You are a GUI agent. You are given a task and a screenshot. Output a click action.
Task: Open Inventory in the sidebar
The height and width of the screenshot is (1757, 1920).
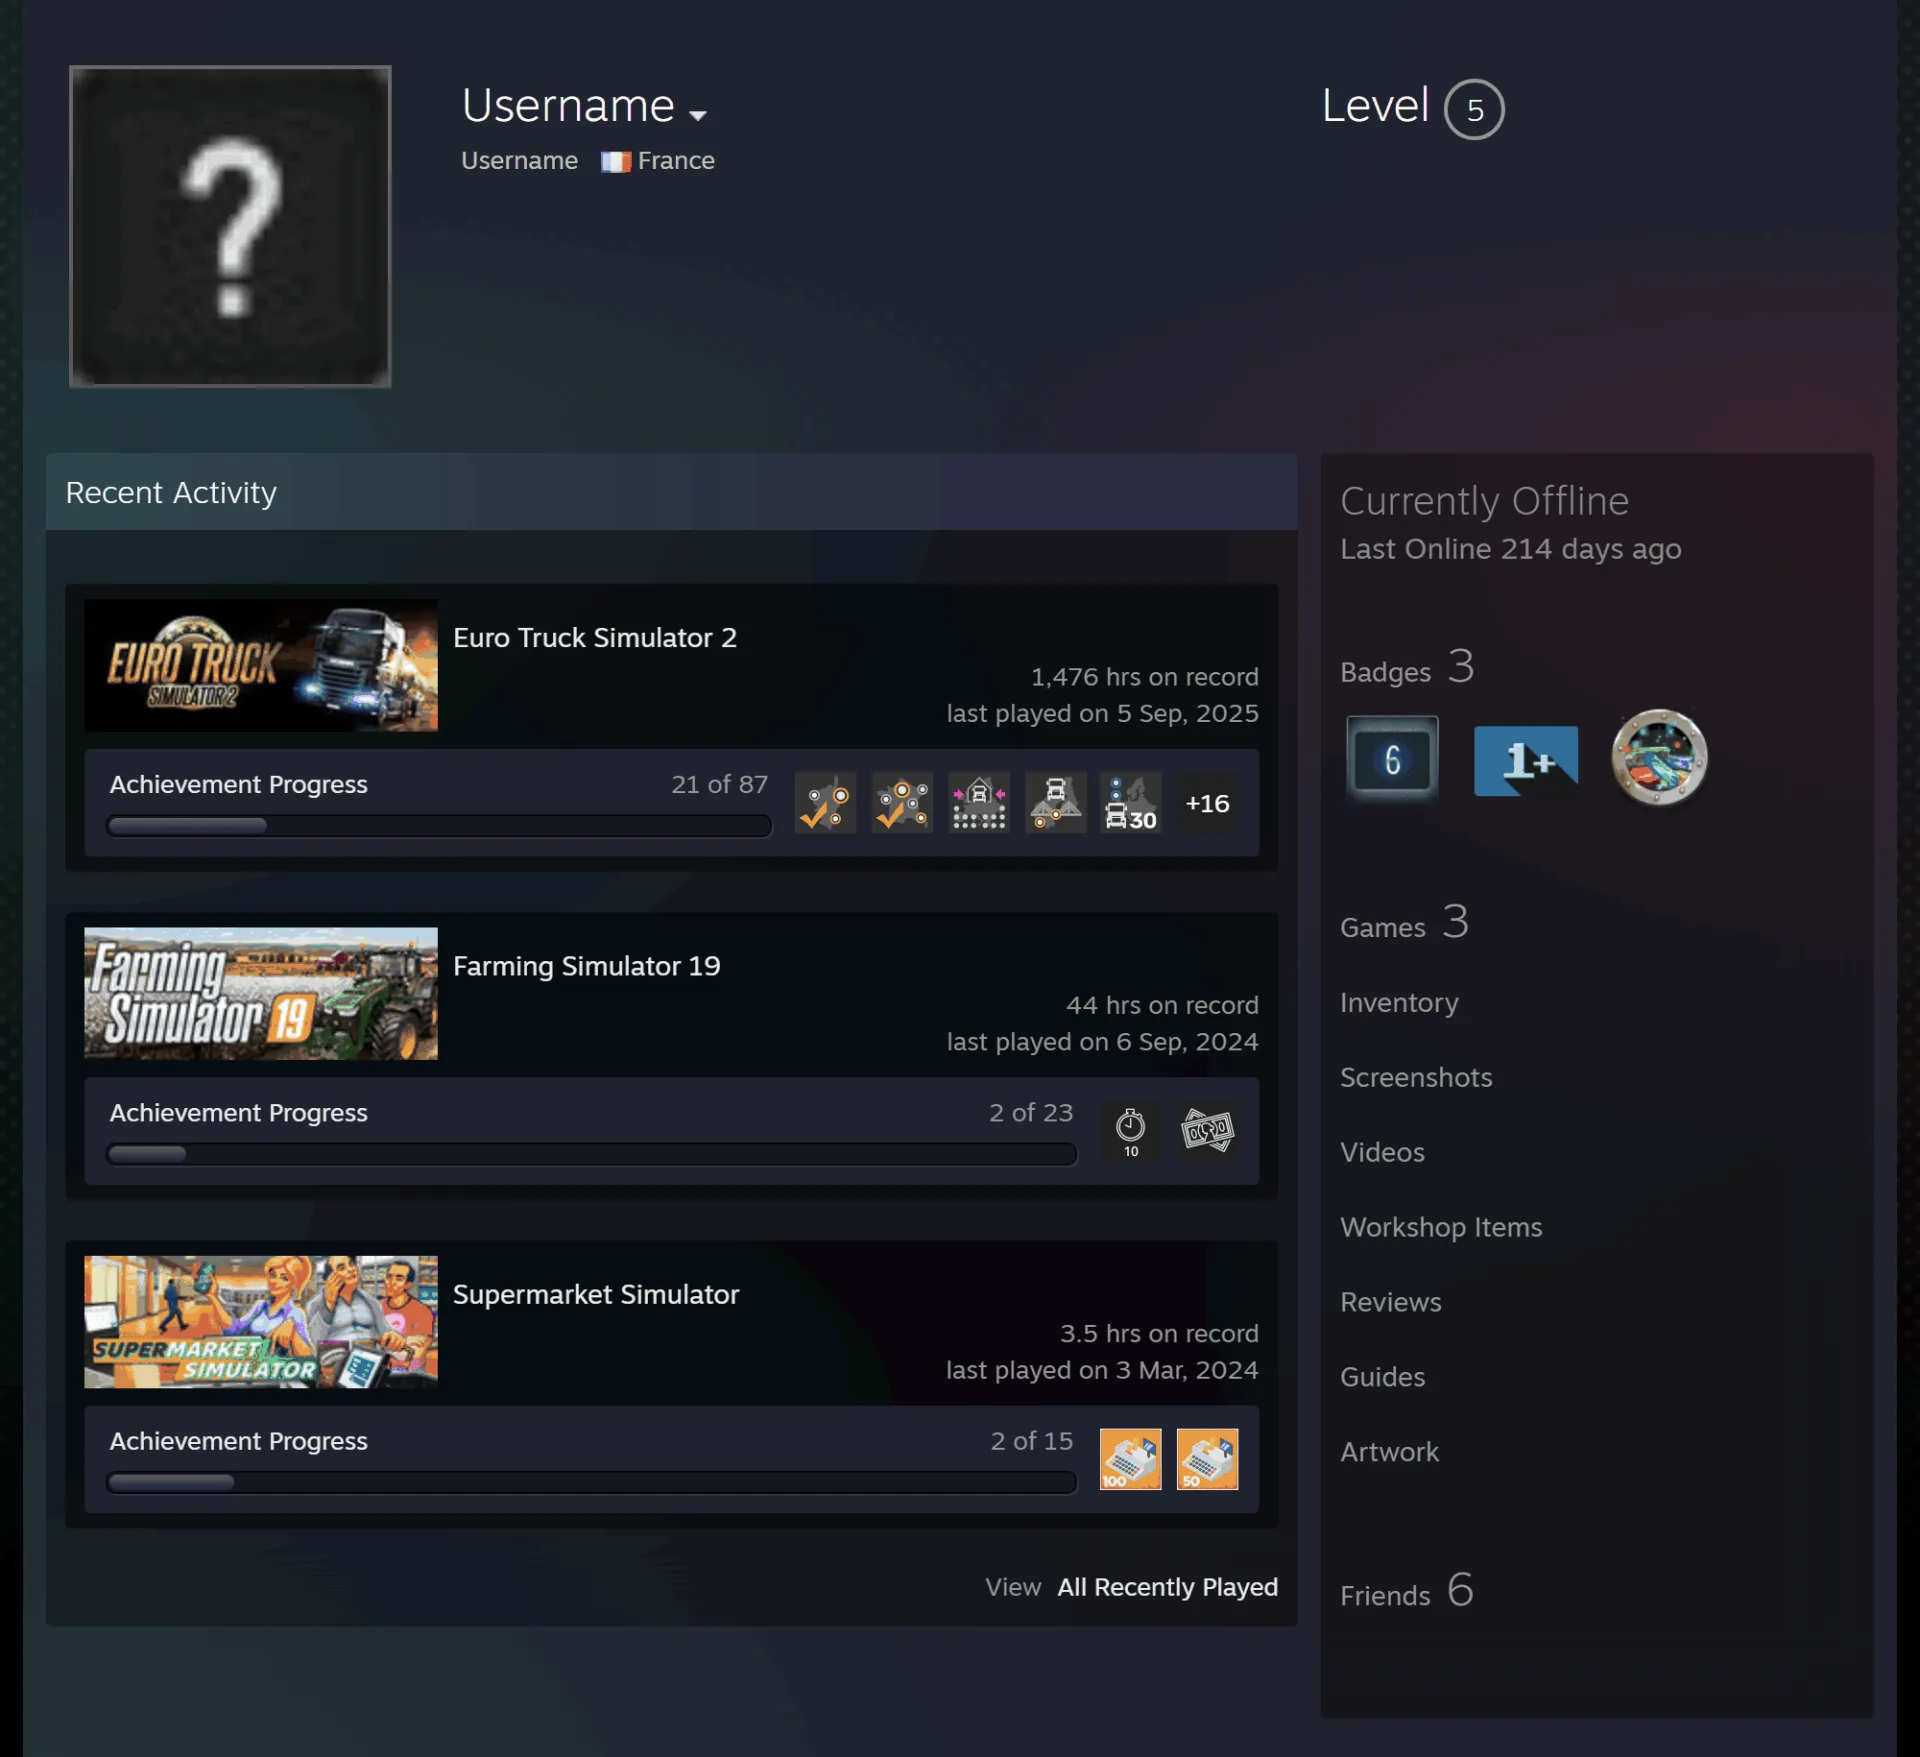pos(1399,1002)
